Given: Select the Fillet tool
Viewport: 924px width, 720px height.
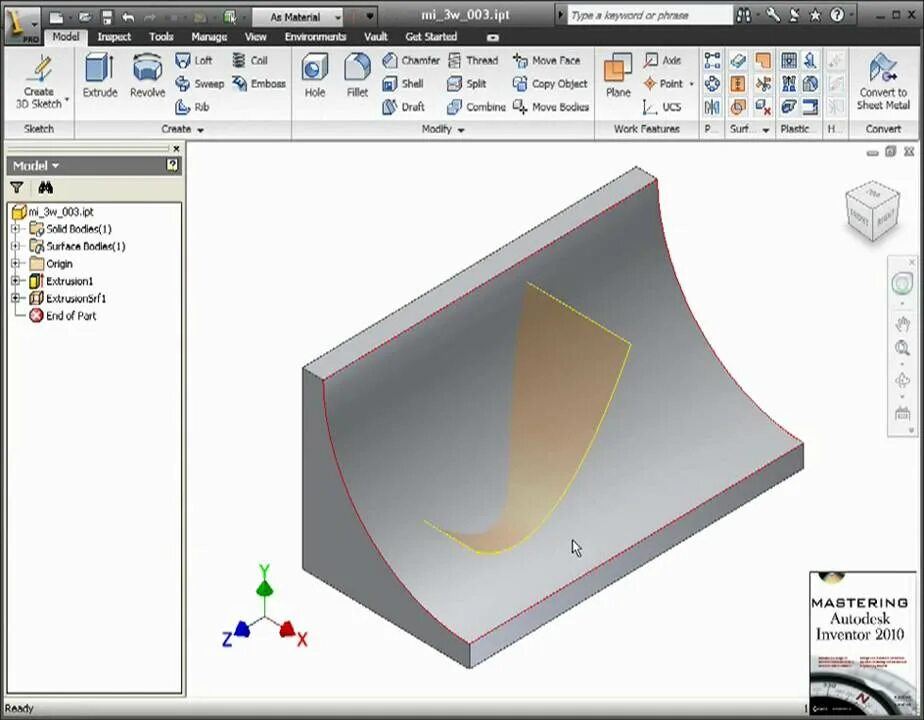Looking at the screenshot, I should [x=357, y=80].
